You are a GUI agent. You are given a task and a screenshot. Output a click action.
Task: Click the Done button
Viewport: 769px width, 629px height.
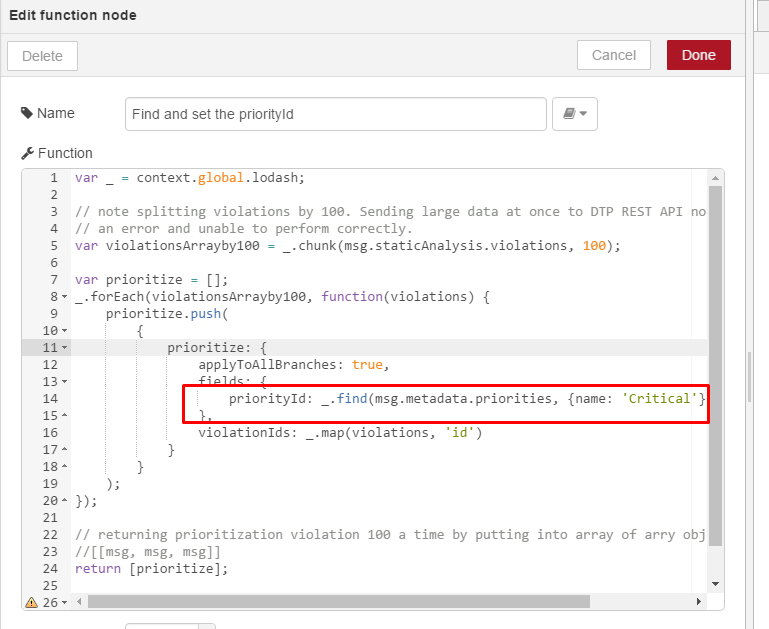[x=698, y=55]
